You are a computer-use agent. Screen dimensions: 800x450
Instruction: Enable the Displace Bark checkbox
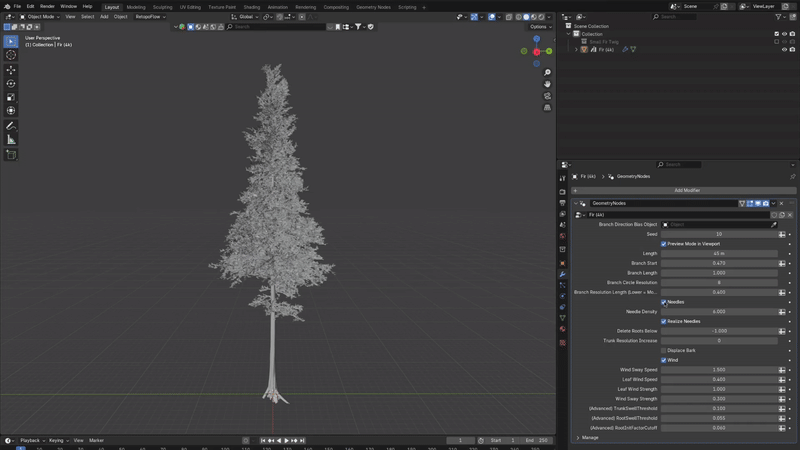(664, 351)
